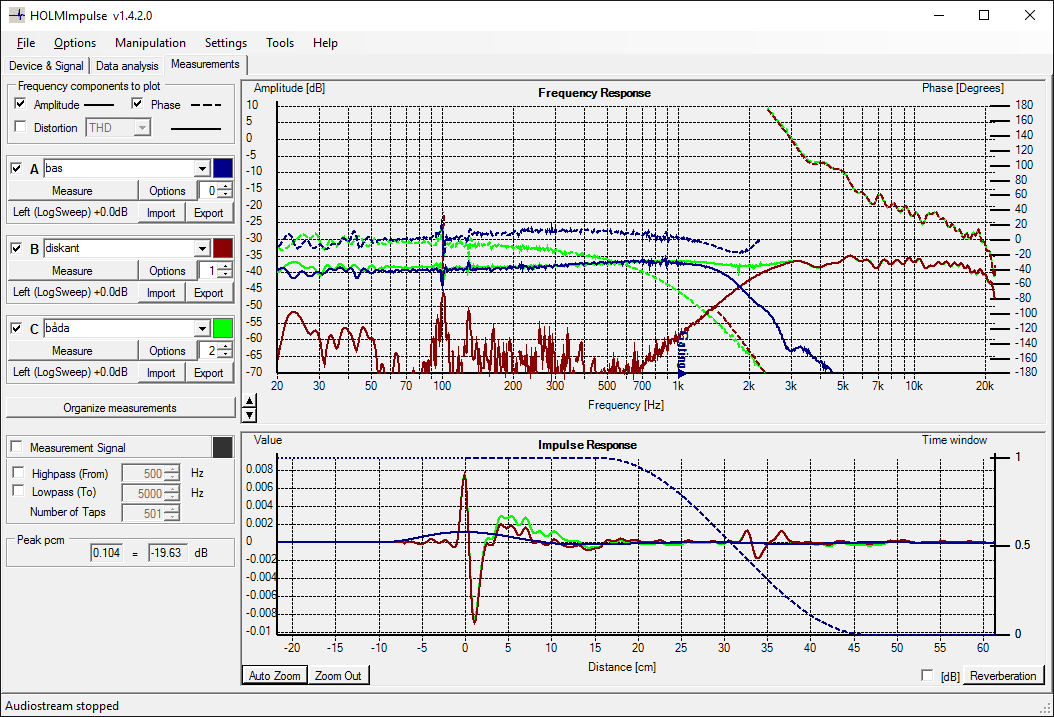
Task: Open the Settings menu
Action: [x=226, y=43]
